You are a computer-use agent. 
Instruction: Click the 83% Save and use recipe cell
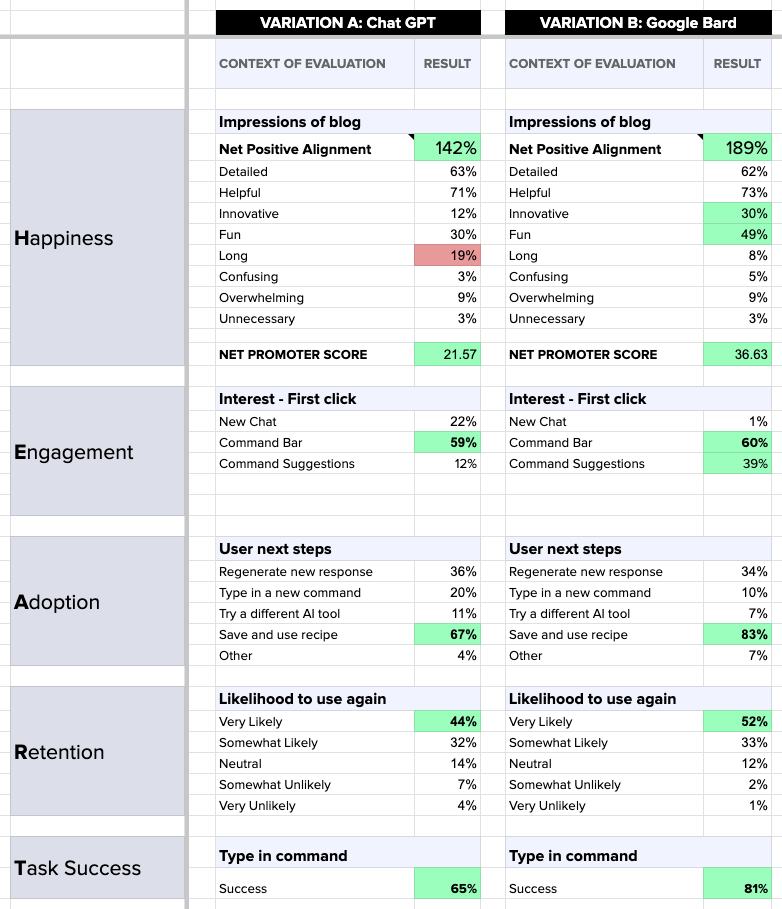coord(737,635)
